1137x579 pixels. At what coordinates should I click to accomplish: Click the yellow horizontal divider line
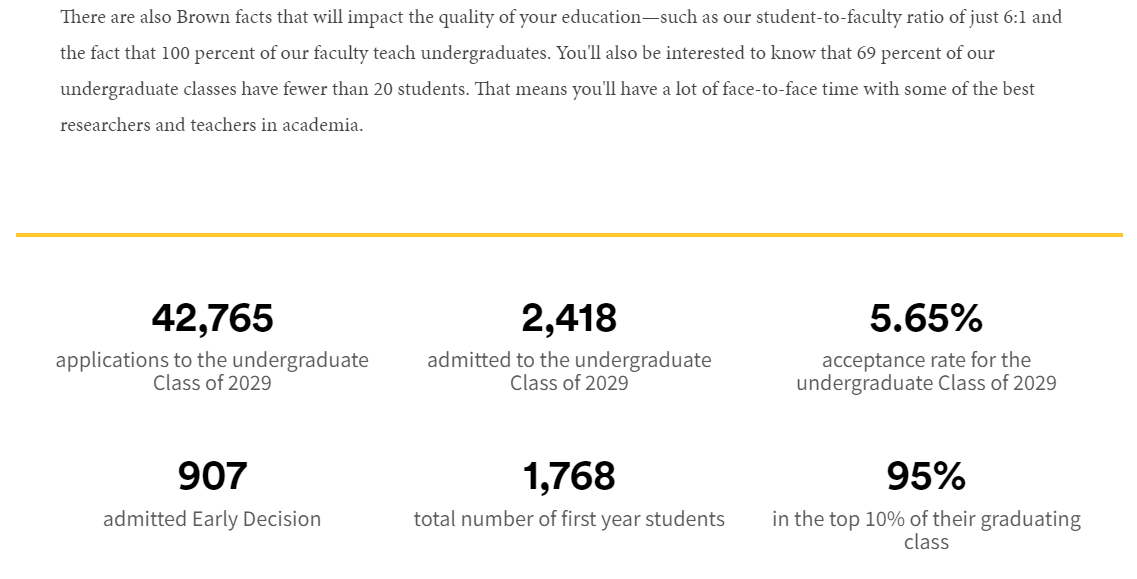(x=569, y=235)
